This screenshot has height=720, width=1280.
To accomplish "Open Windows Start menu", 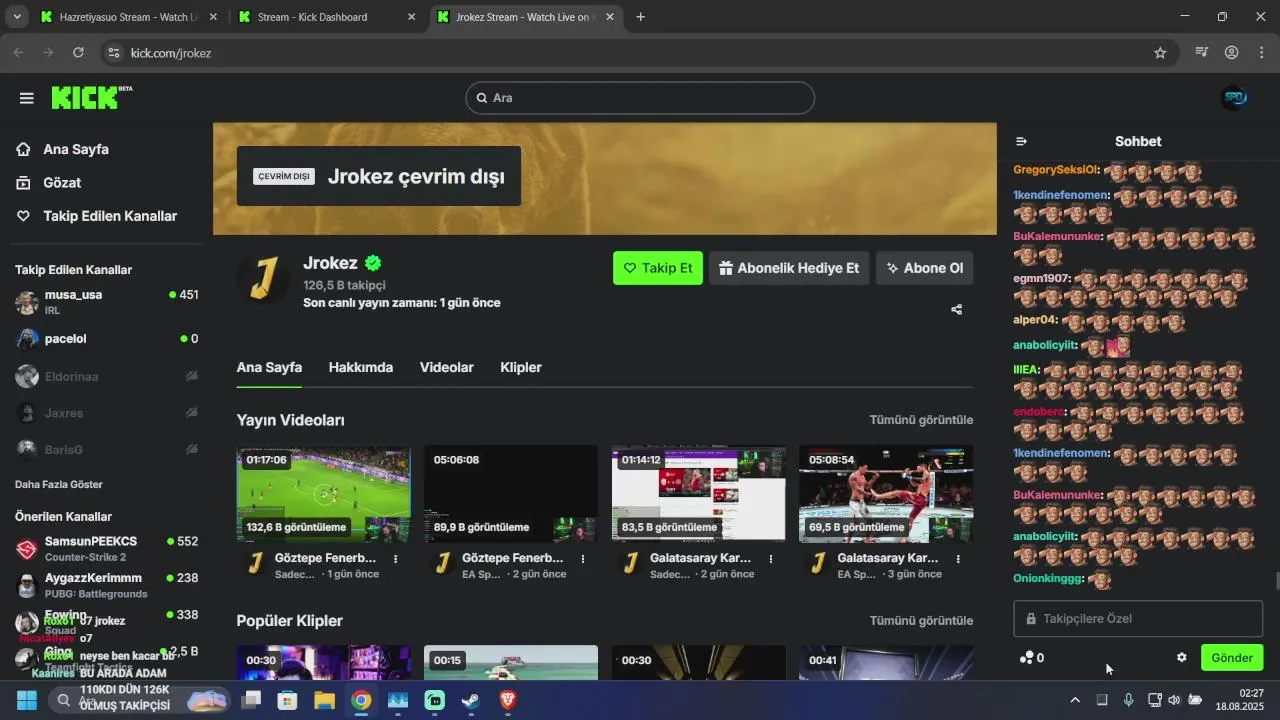I will (x=26, y=700).
